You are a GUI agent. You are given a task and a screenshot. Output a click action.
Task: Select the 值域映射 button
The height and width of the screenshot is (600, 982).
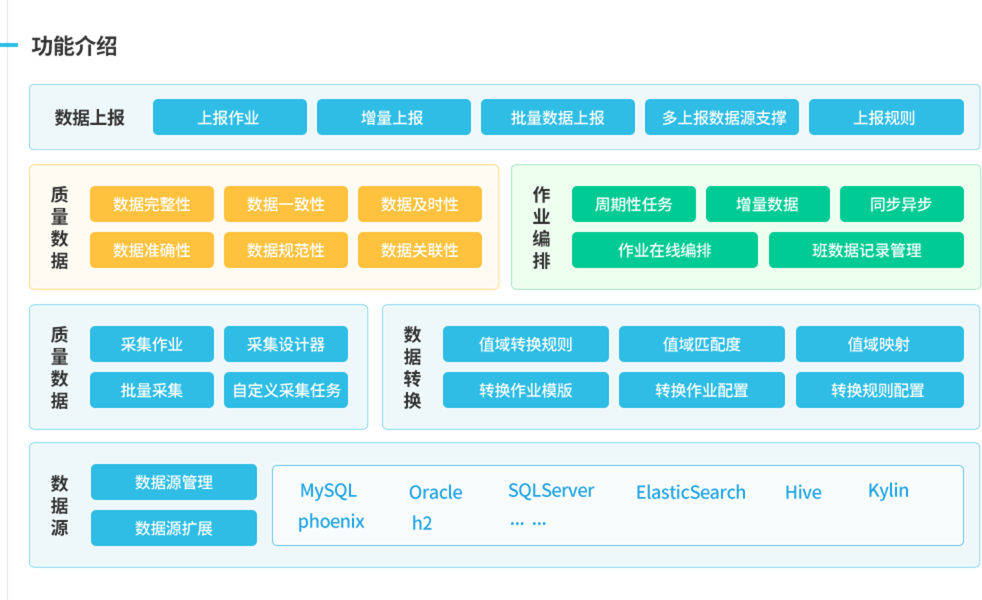[x=879, y=344]
